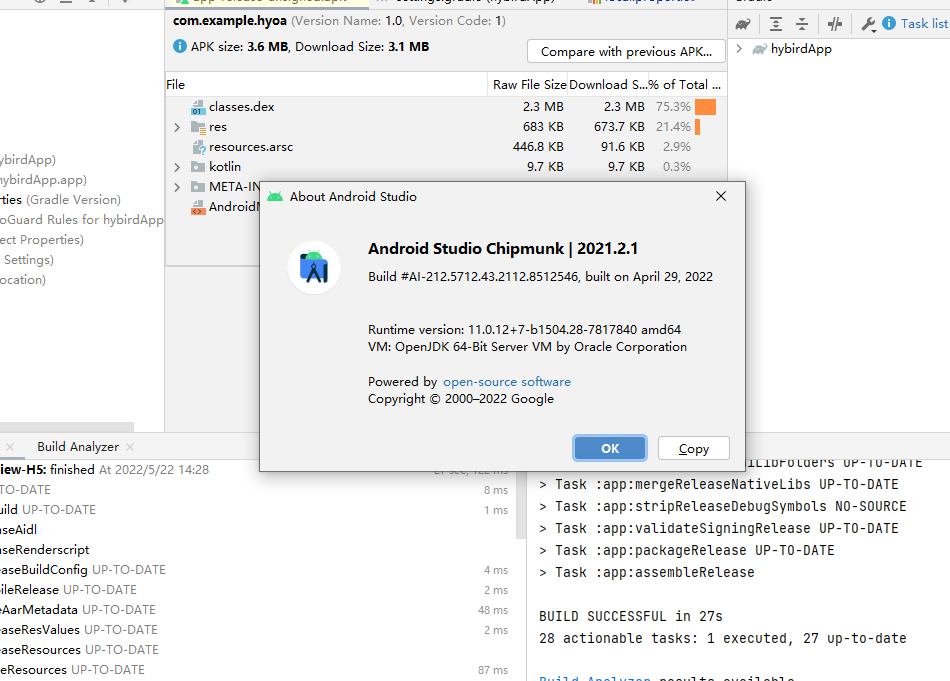Image resolution: width=950 pixels, height=681 pixels.
Task: Click the project panel horizontal scrollbar
Action: [x=67, y=427]
